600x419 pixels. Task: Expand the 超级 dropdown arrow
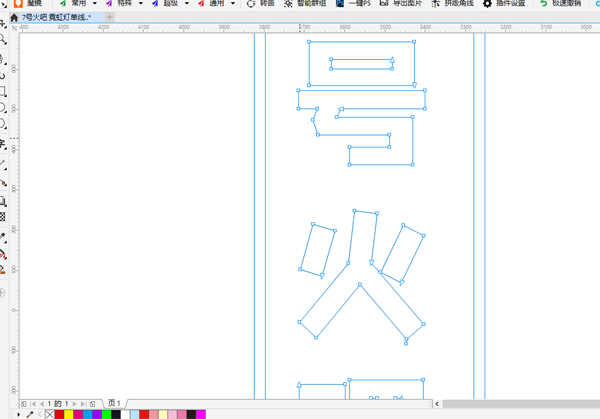click(x=187, y=3)
